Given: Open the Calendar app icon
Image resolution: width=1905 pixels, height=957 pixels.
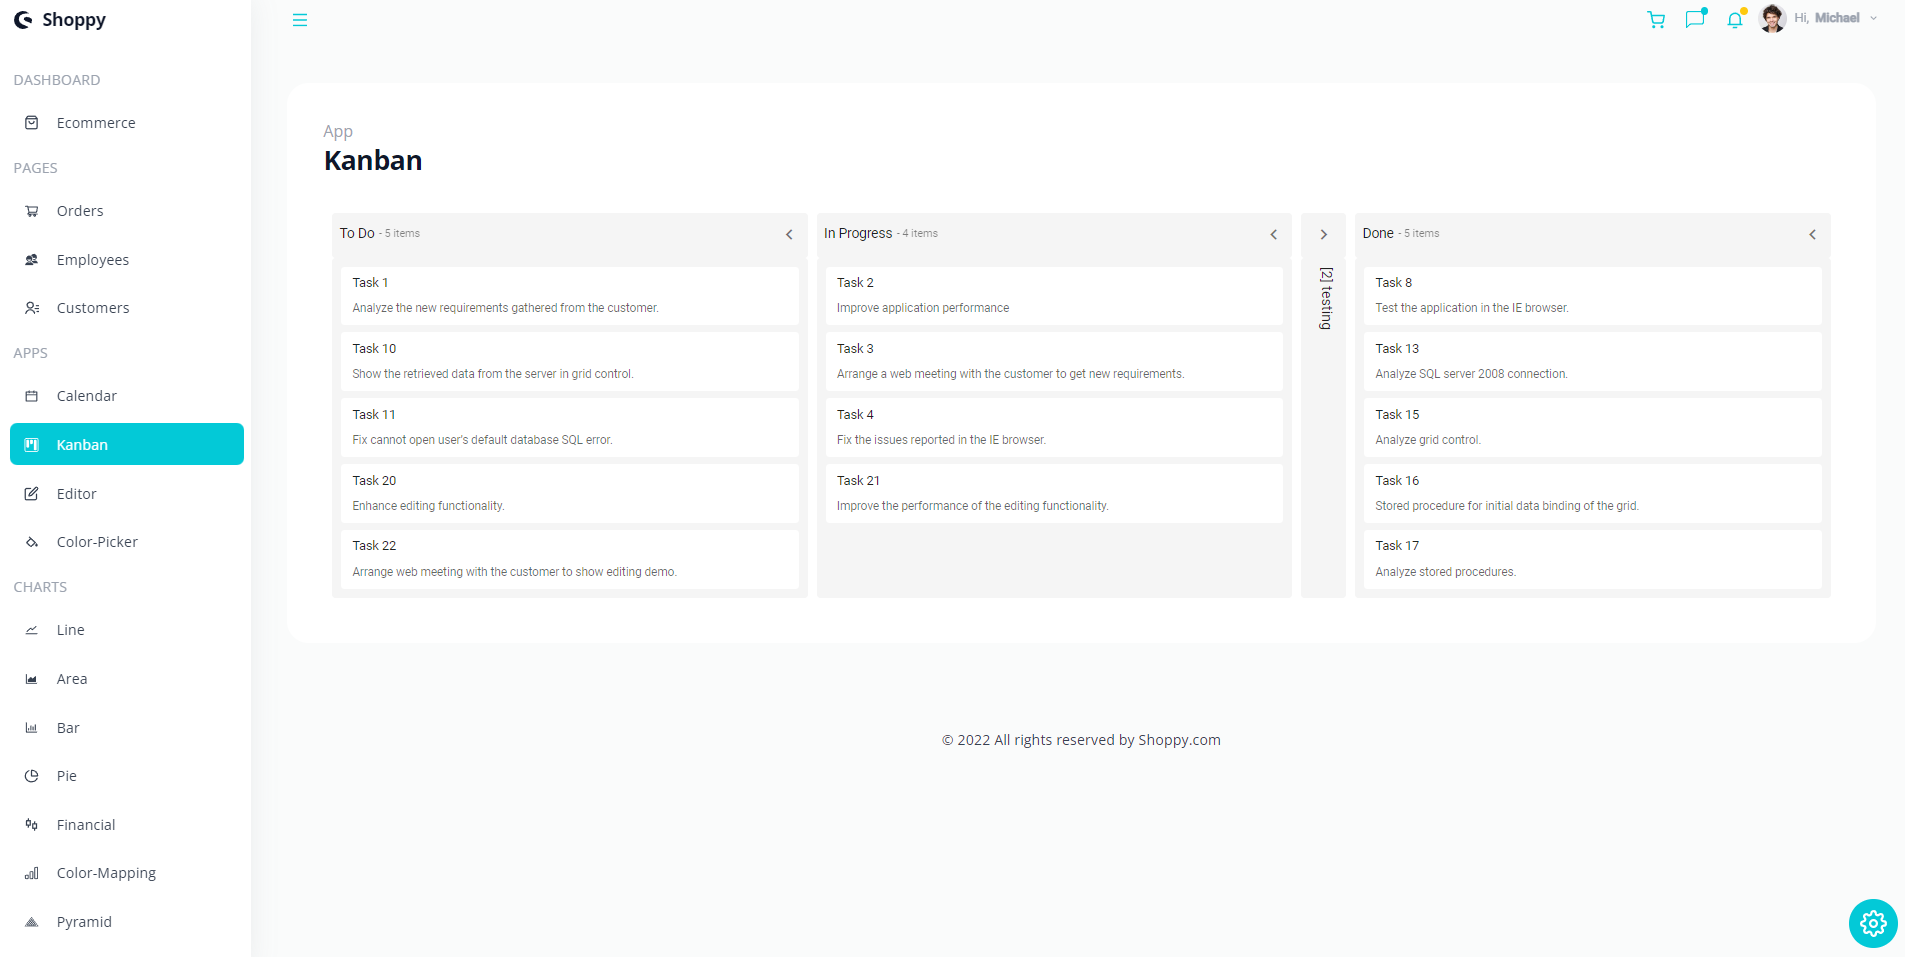Looking at the screenshot, I should (x=33, y=395).
